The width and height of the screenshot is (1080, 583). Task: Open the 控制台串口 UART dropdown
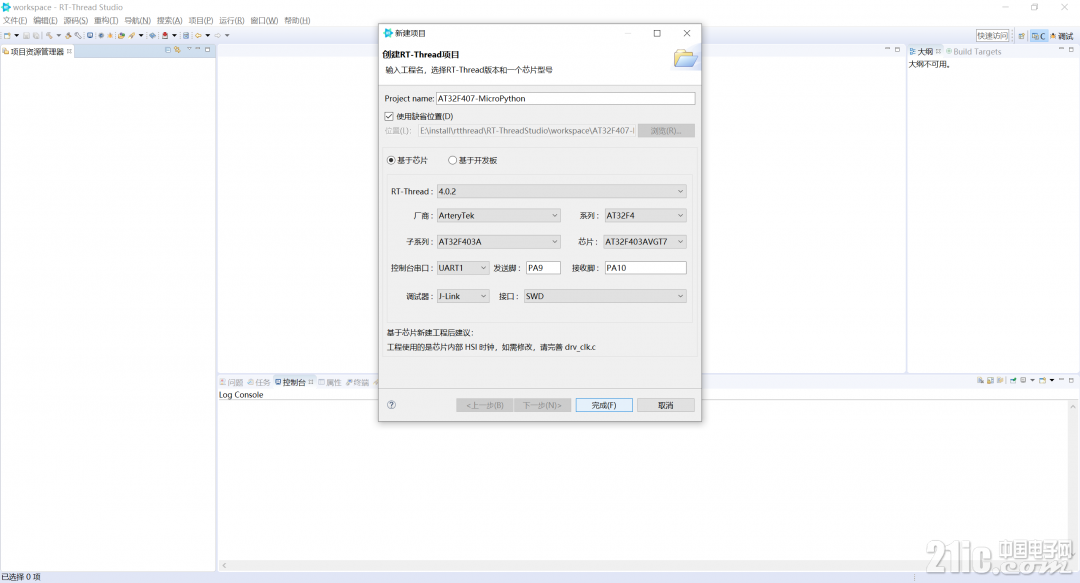(463, 268)
